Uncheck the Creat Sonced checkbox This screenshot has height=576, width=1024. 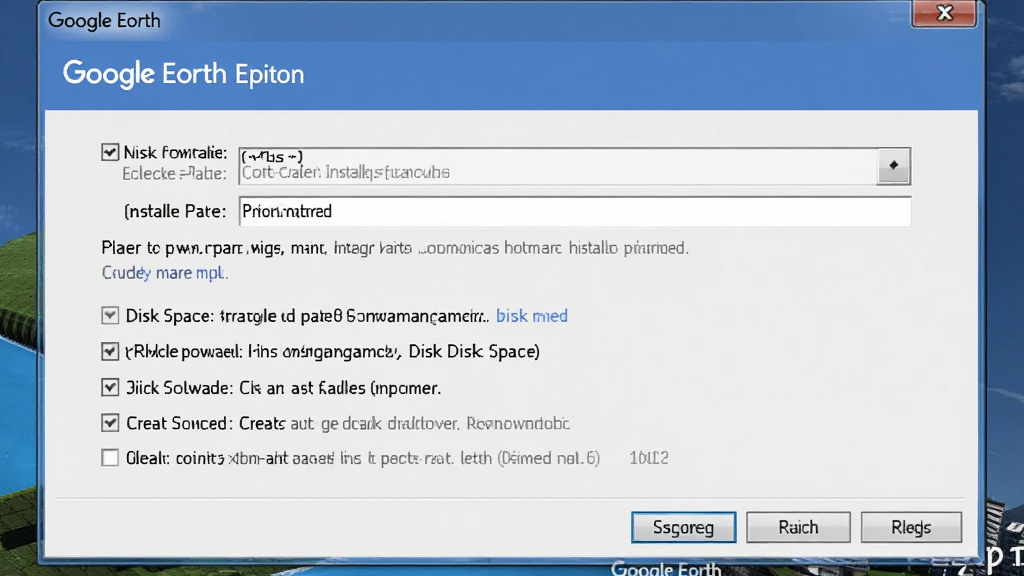110,423
